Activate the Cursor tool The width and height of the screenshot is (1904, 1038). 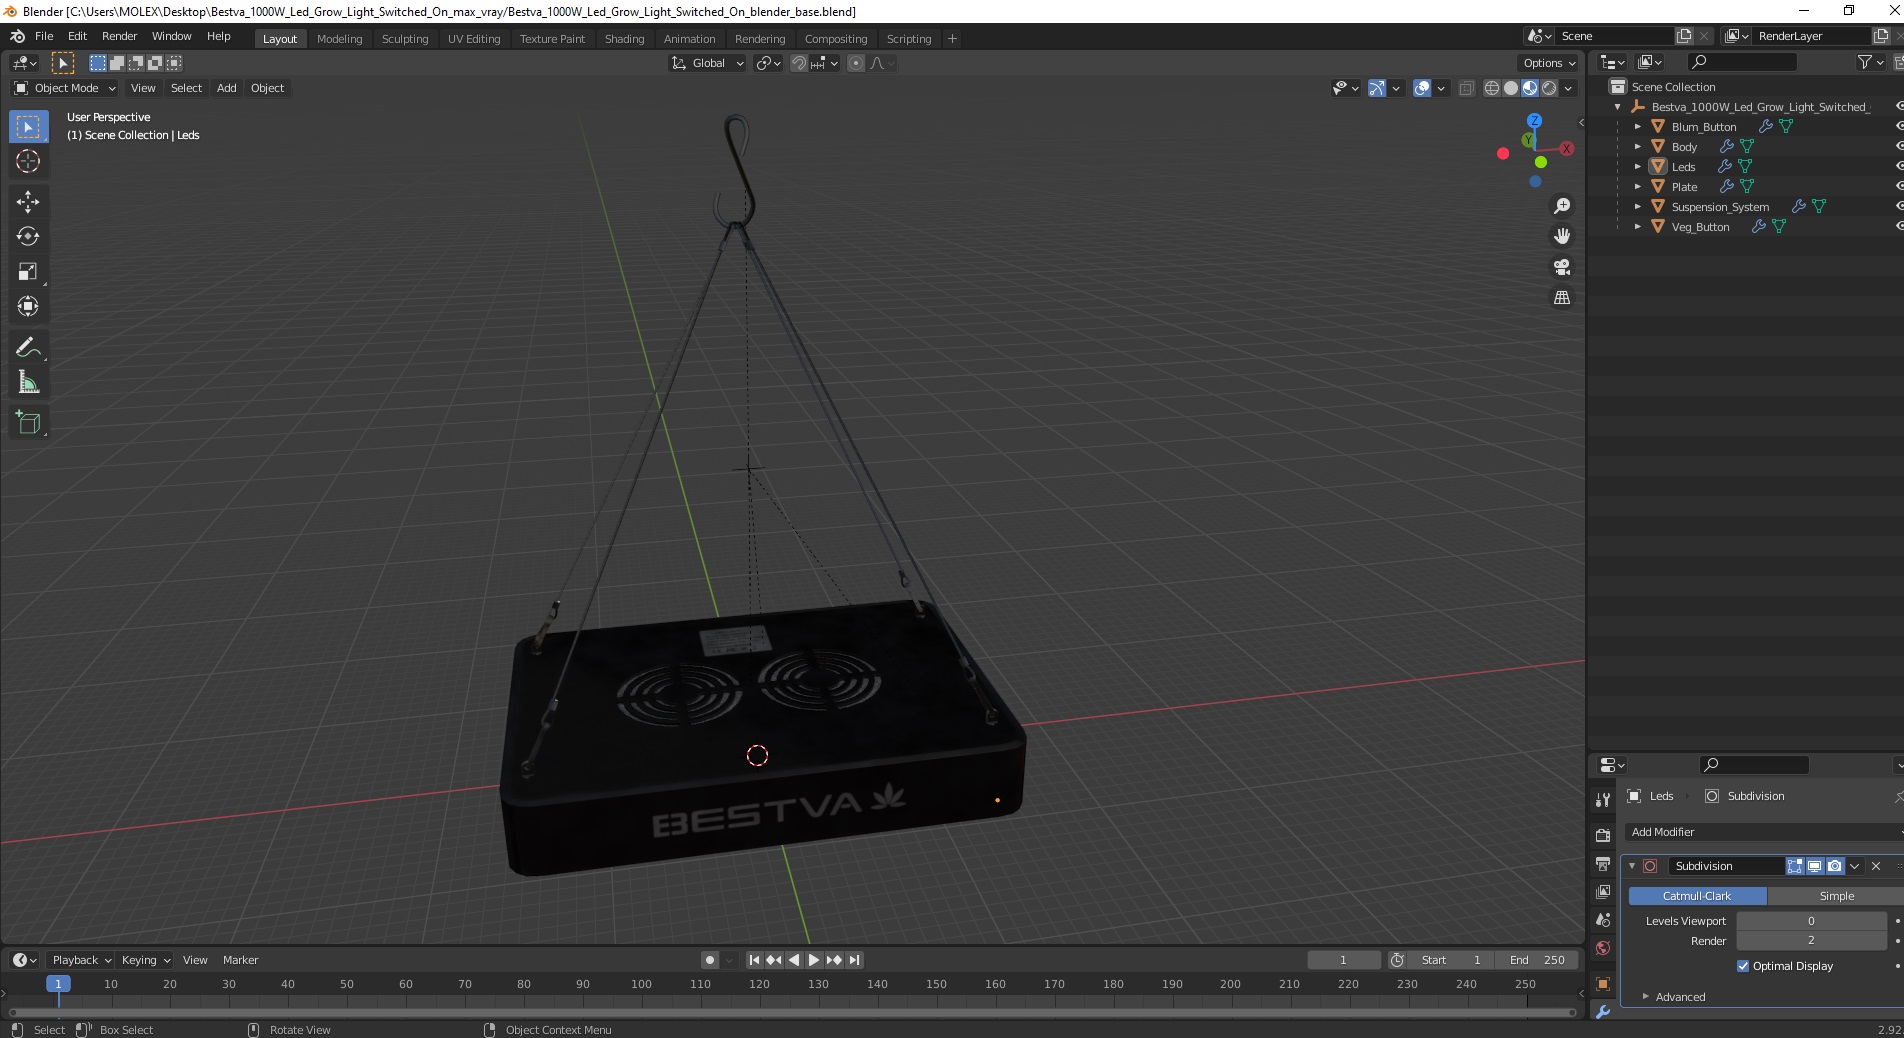tap(28, 162)
